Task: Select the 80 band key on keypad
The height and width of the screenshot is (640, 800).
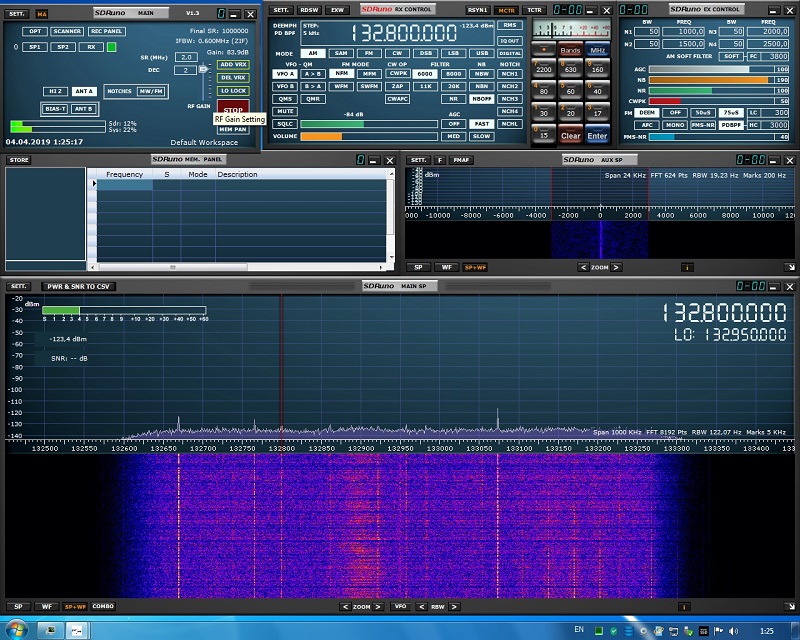Action: [543, 90]
